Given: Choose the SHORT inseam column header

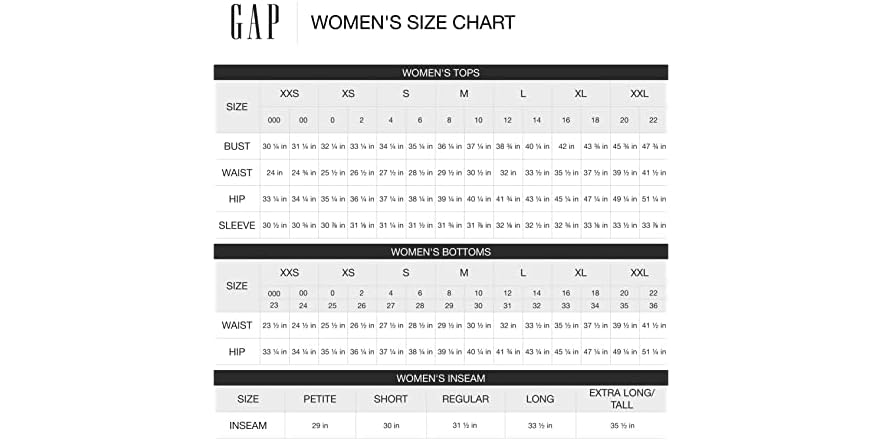Looking at the screenshot, I should 390,399.
